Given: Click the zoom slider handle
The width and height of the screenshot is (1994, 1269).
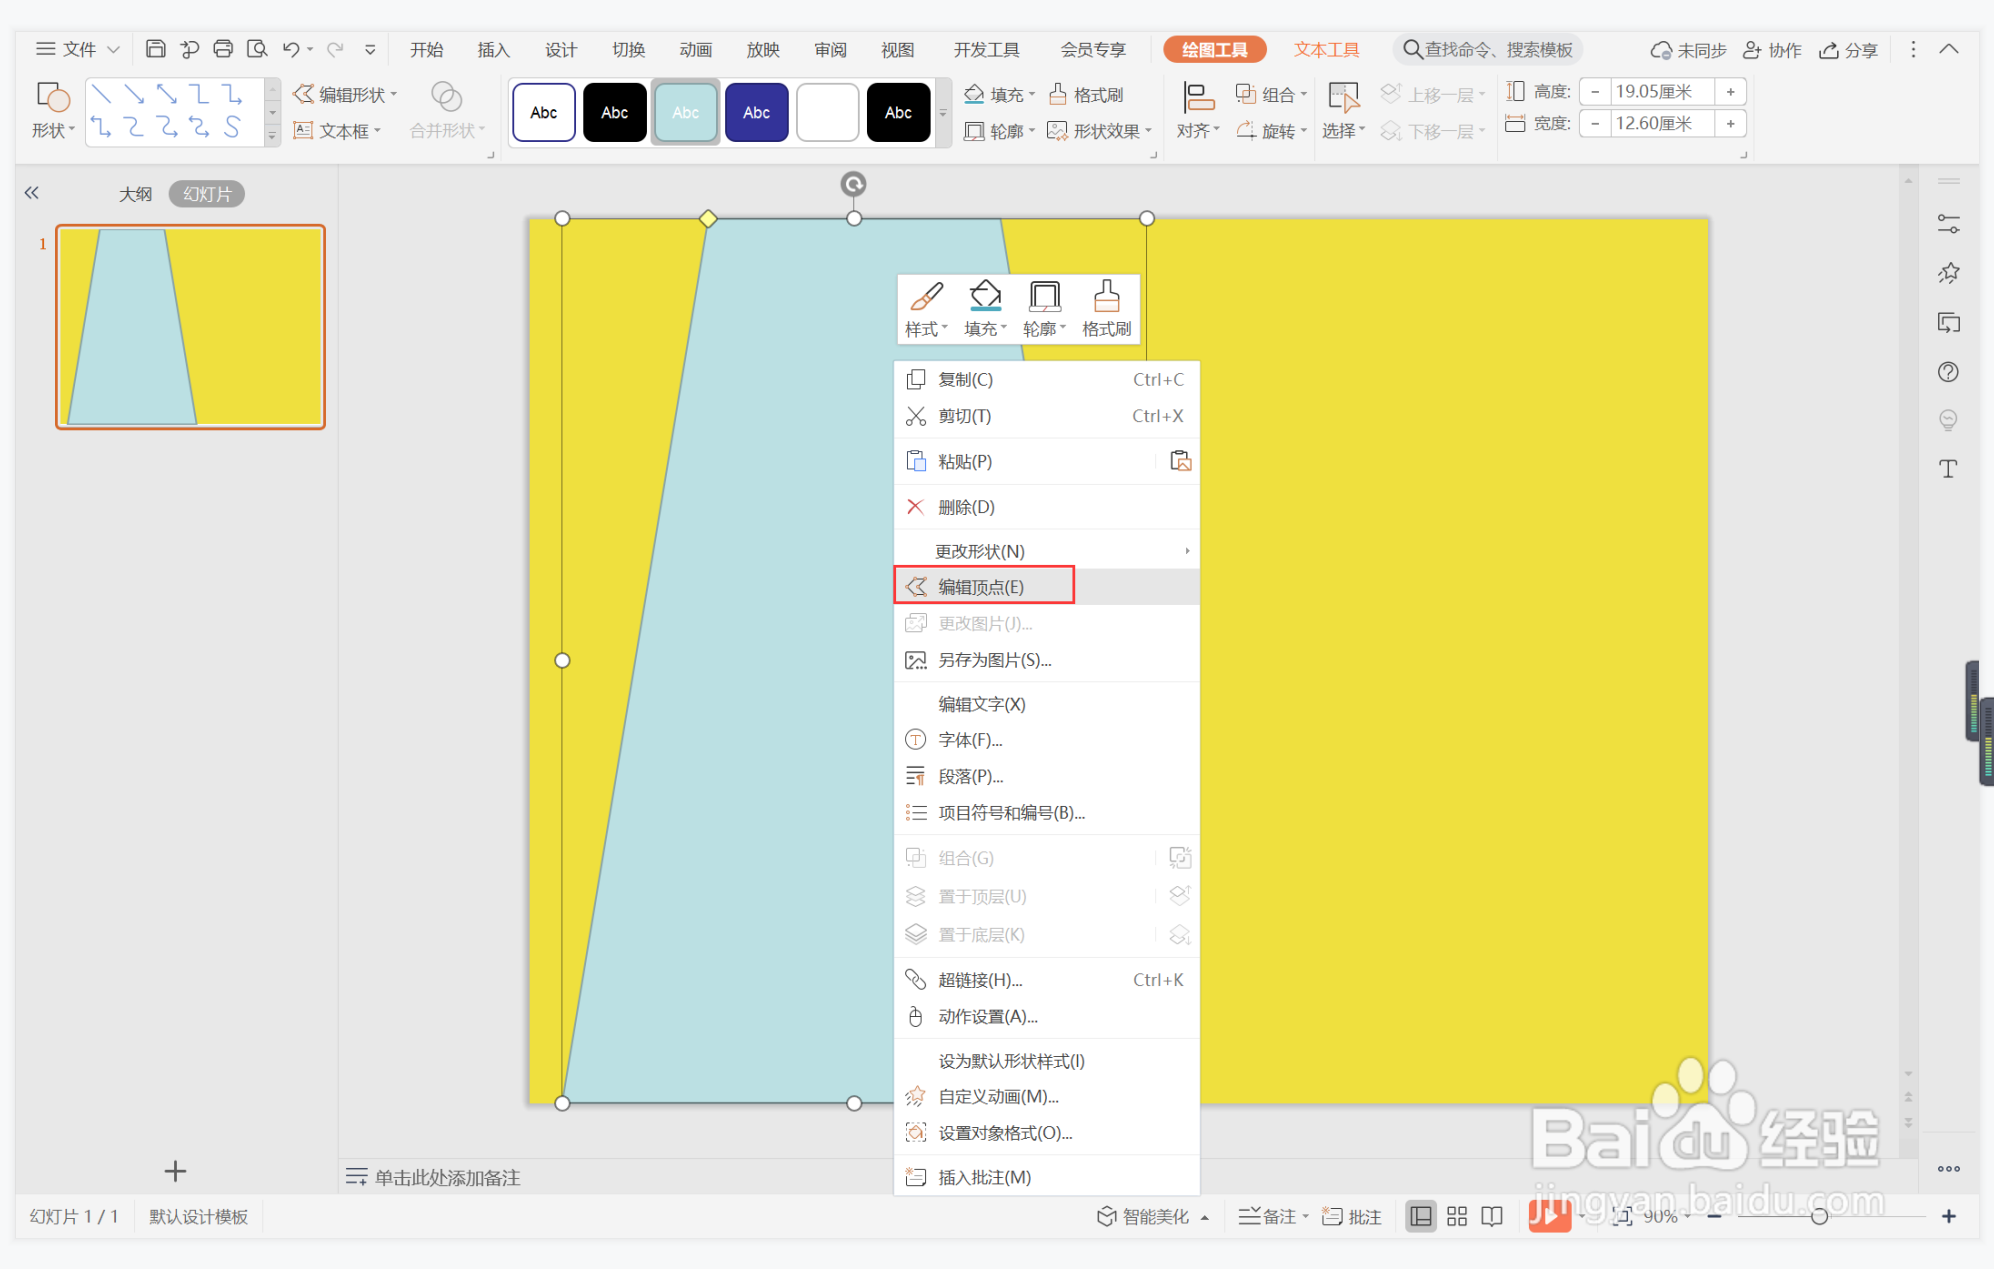Looking at the screenshot, I should point(1819,1216).
